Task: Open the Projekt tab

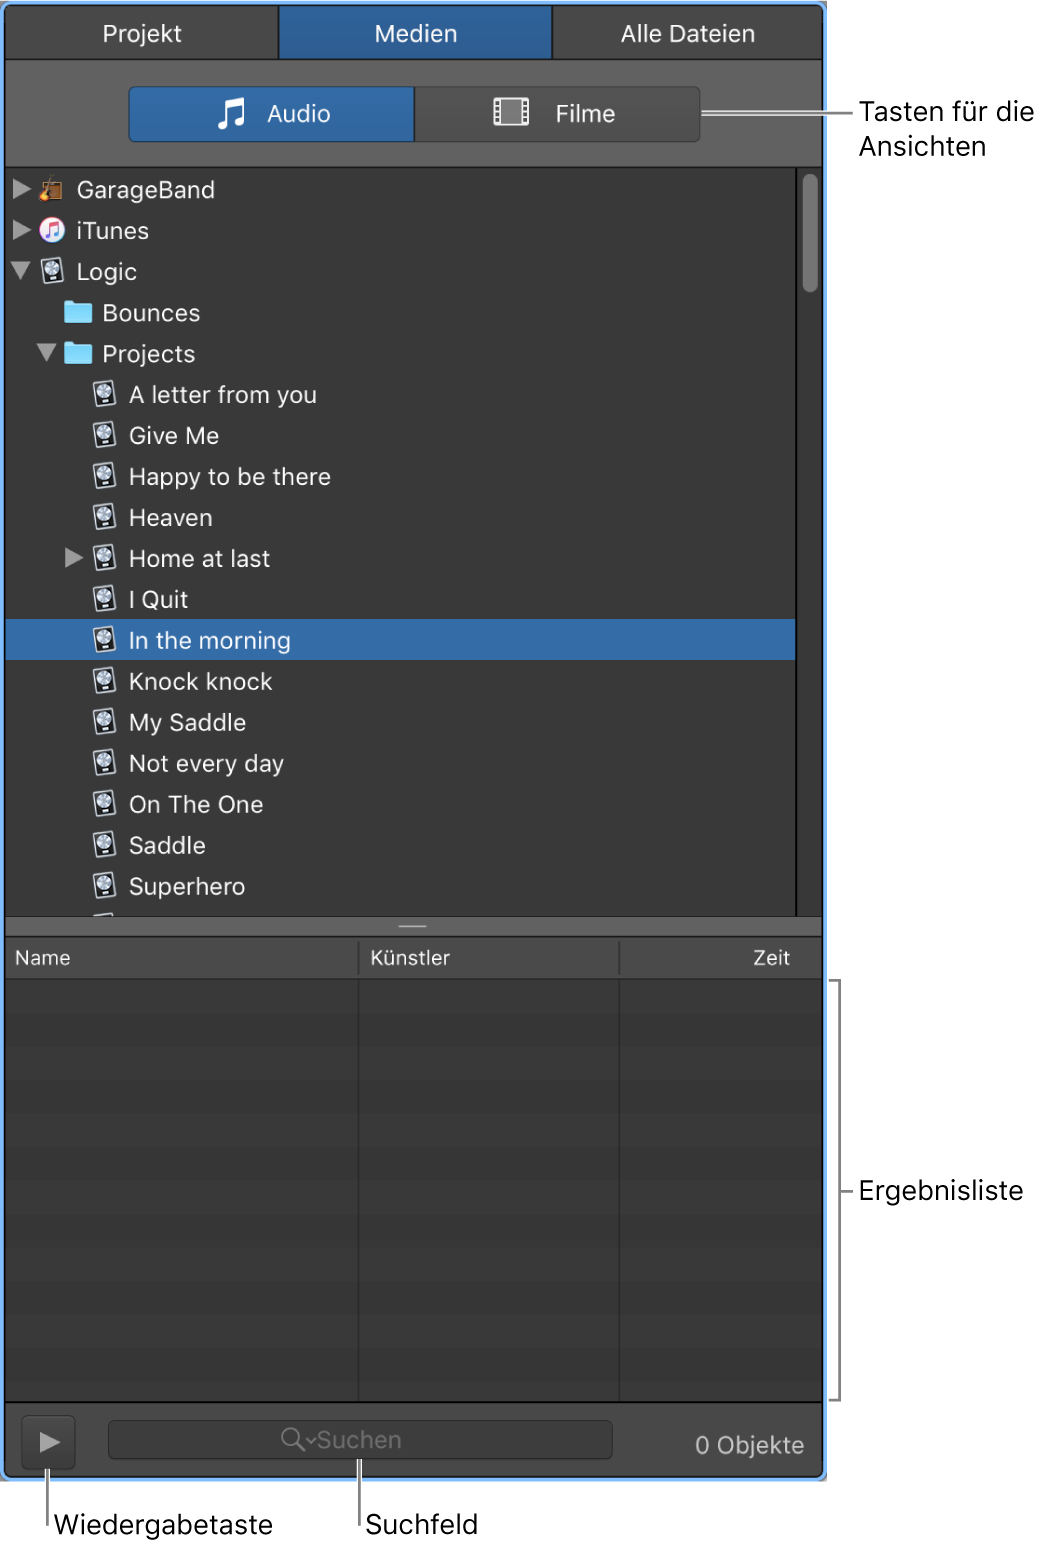Action: click(142, 34)
